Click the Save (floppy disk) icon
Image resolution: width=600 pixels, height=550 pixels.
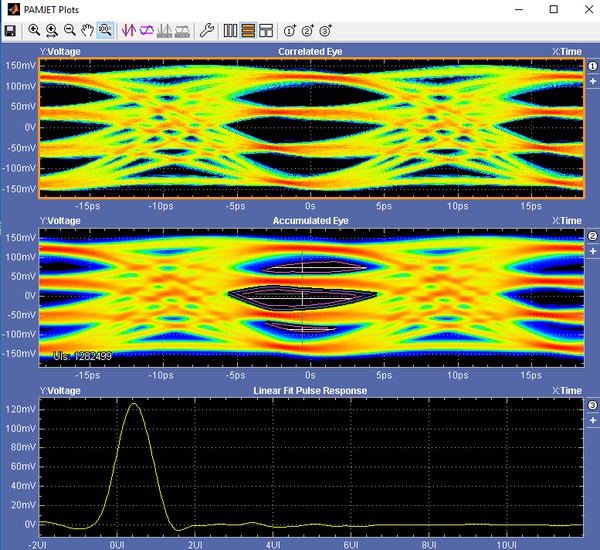click(10, 31)
